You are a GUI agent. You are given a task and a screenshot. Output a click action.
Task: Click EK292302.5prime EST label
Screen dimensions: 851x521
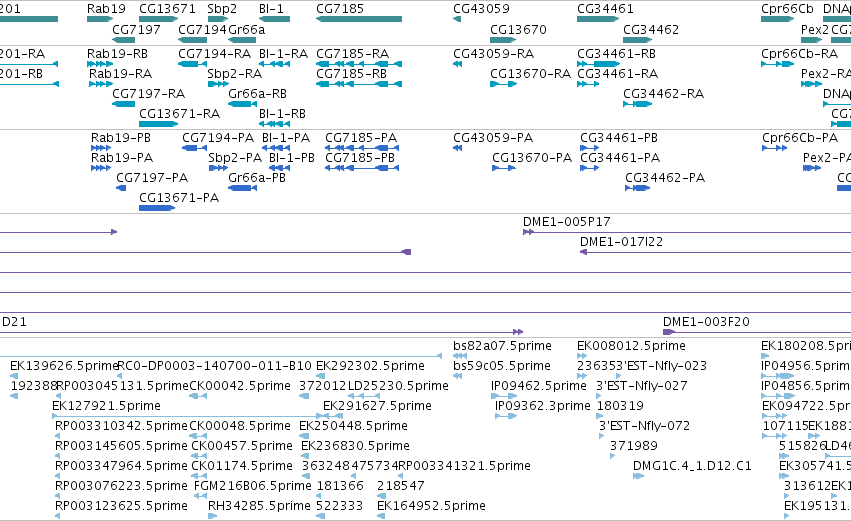370,366
